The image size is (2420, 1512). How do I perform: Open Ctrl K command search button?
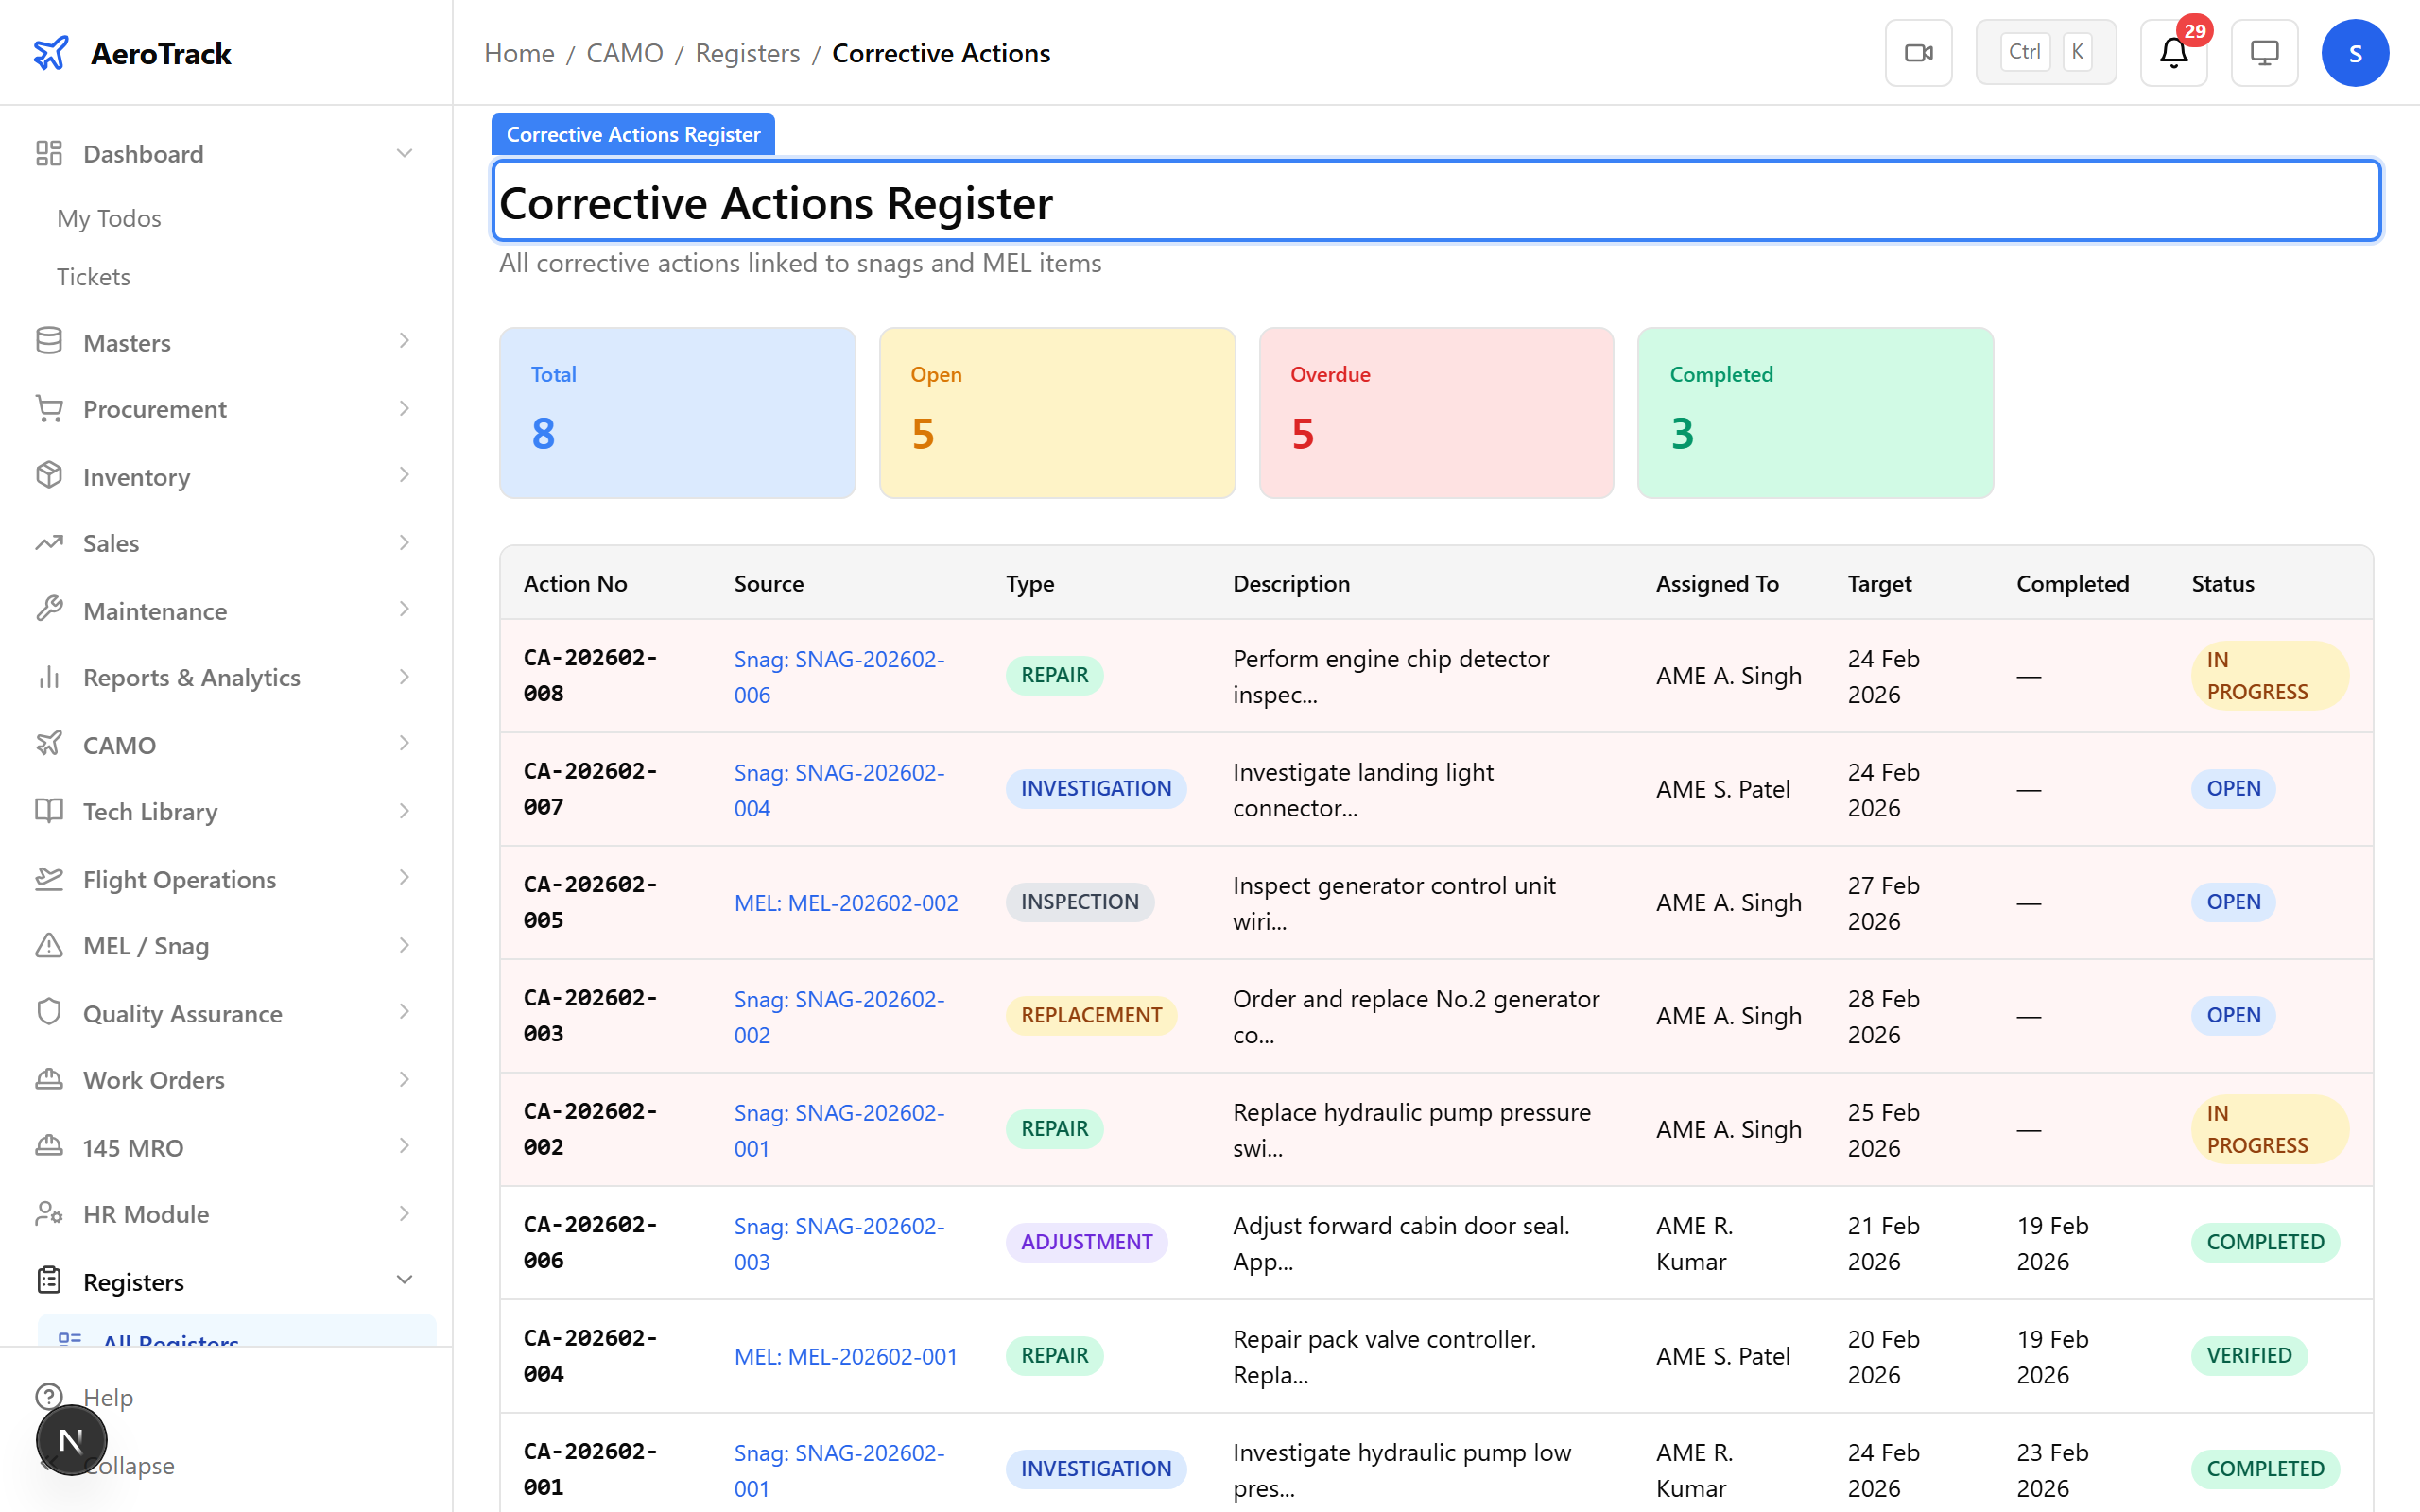click(x=2045, y=53)
